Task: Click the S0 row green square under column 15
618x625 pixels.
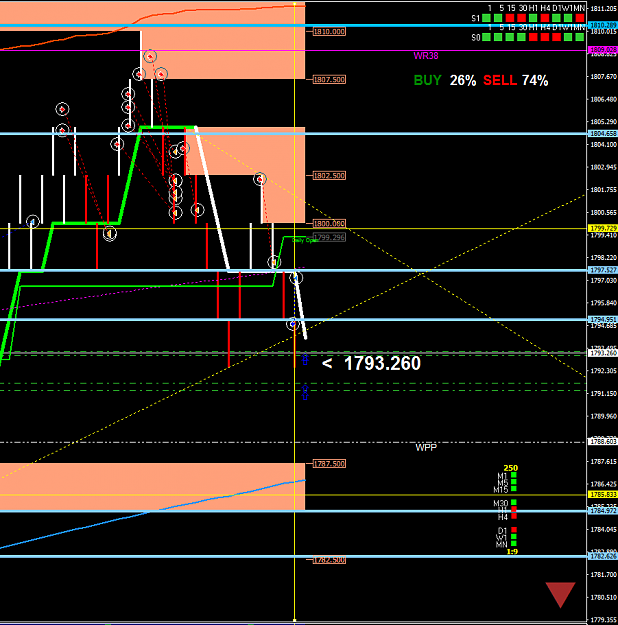Action: [510, 37]
